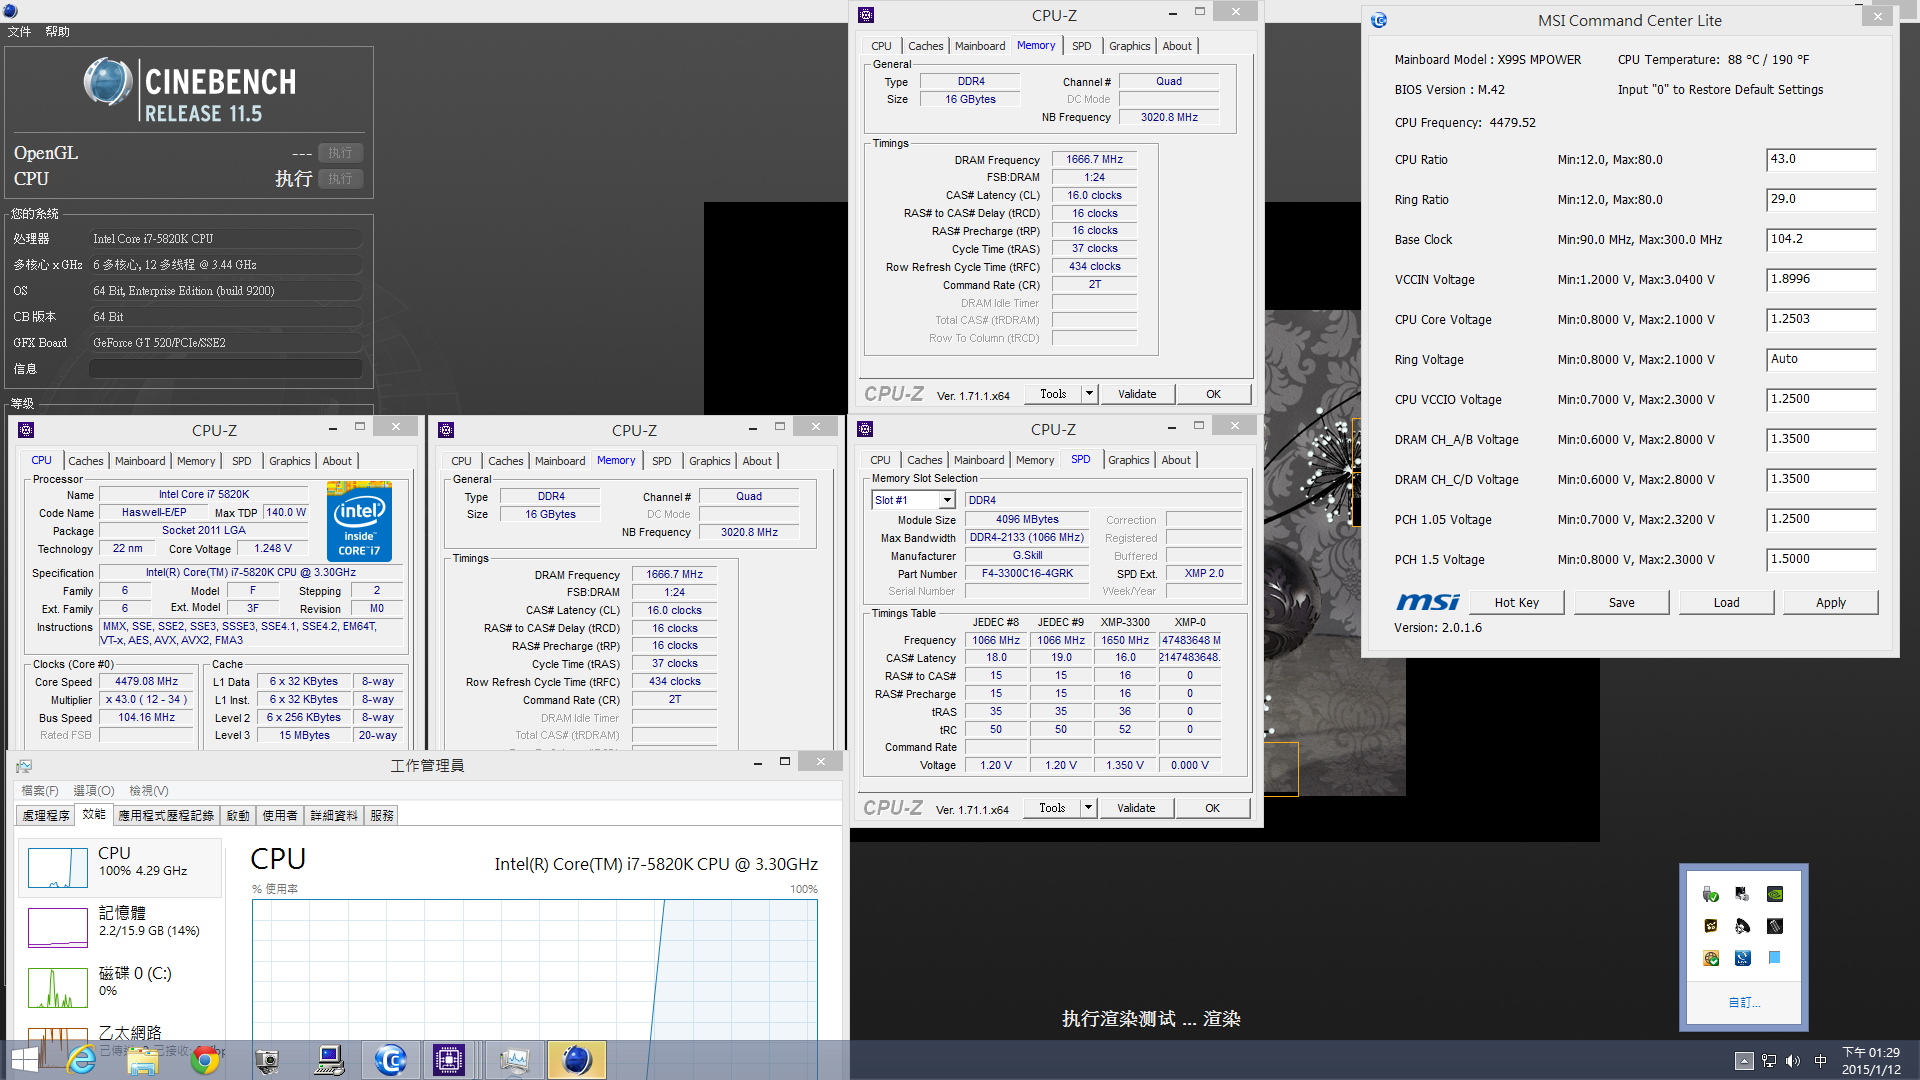The image size is (1920, 1080).
Task: Click the Save button in Command Center
Action: tap(1621, 602)
